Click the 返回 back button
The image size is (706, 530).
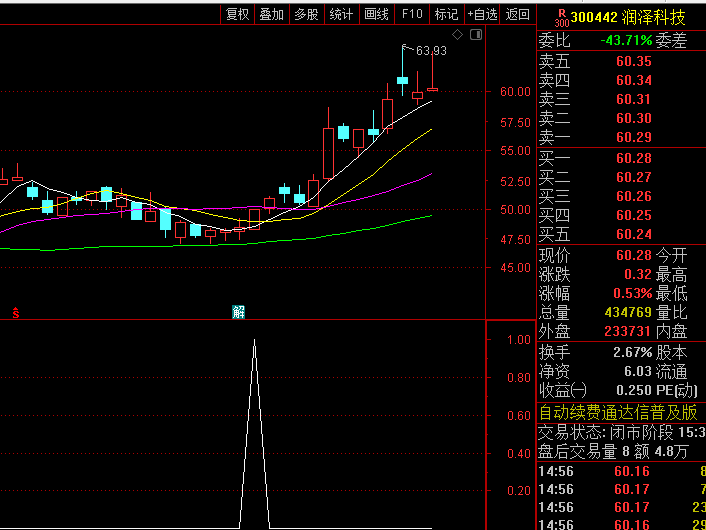click(517, 14)
